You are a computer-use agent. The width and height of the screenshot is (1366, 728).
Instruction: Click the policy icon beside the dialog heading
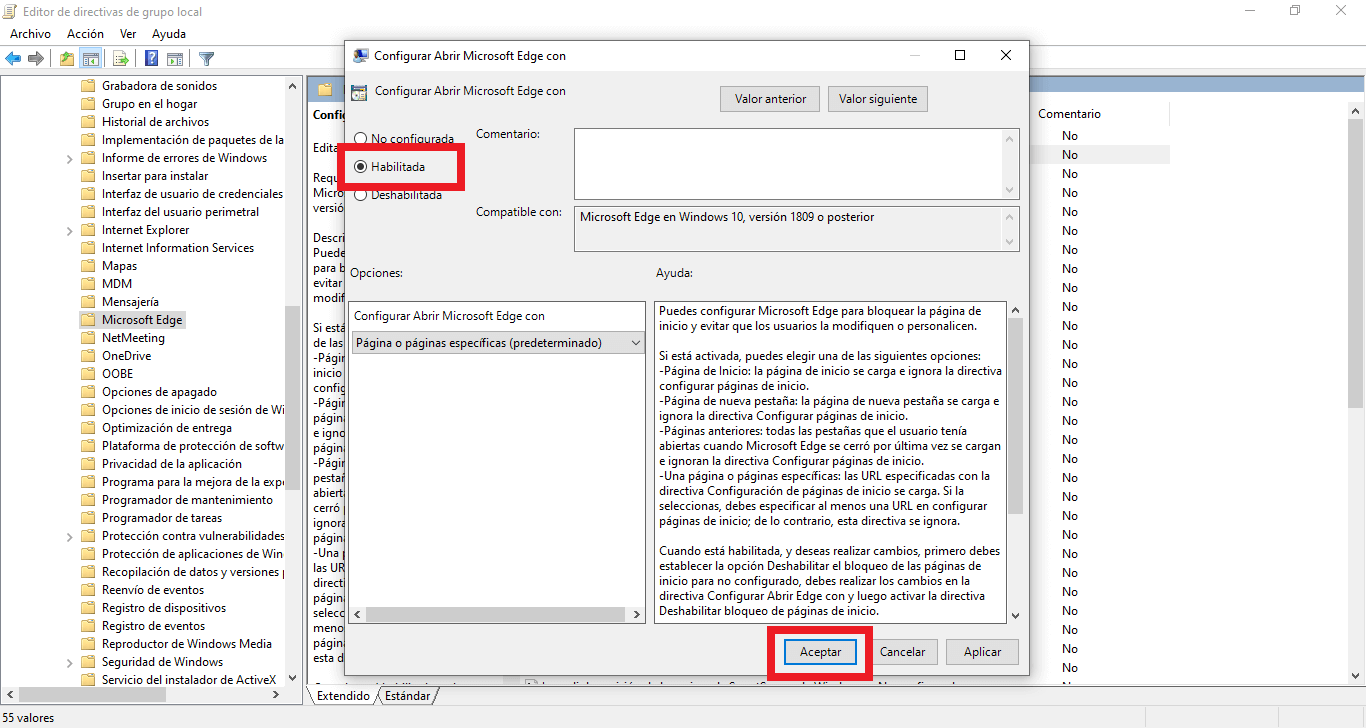[359, 92]
